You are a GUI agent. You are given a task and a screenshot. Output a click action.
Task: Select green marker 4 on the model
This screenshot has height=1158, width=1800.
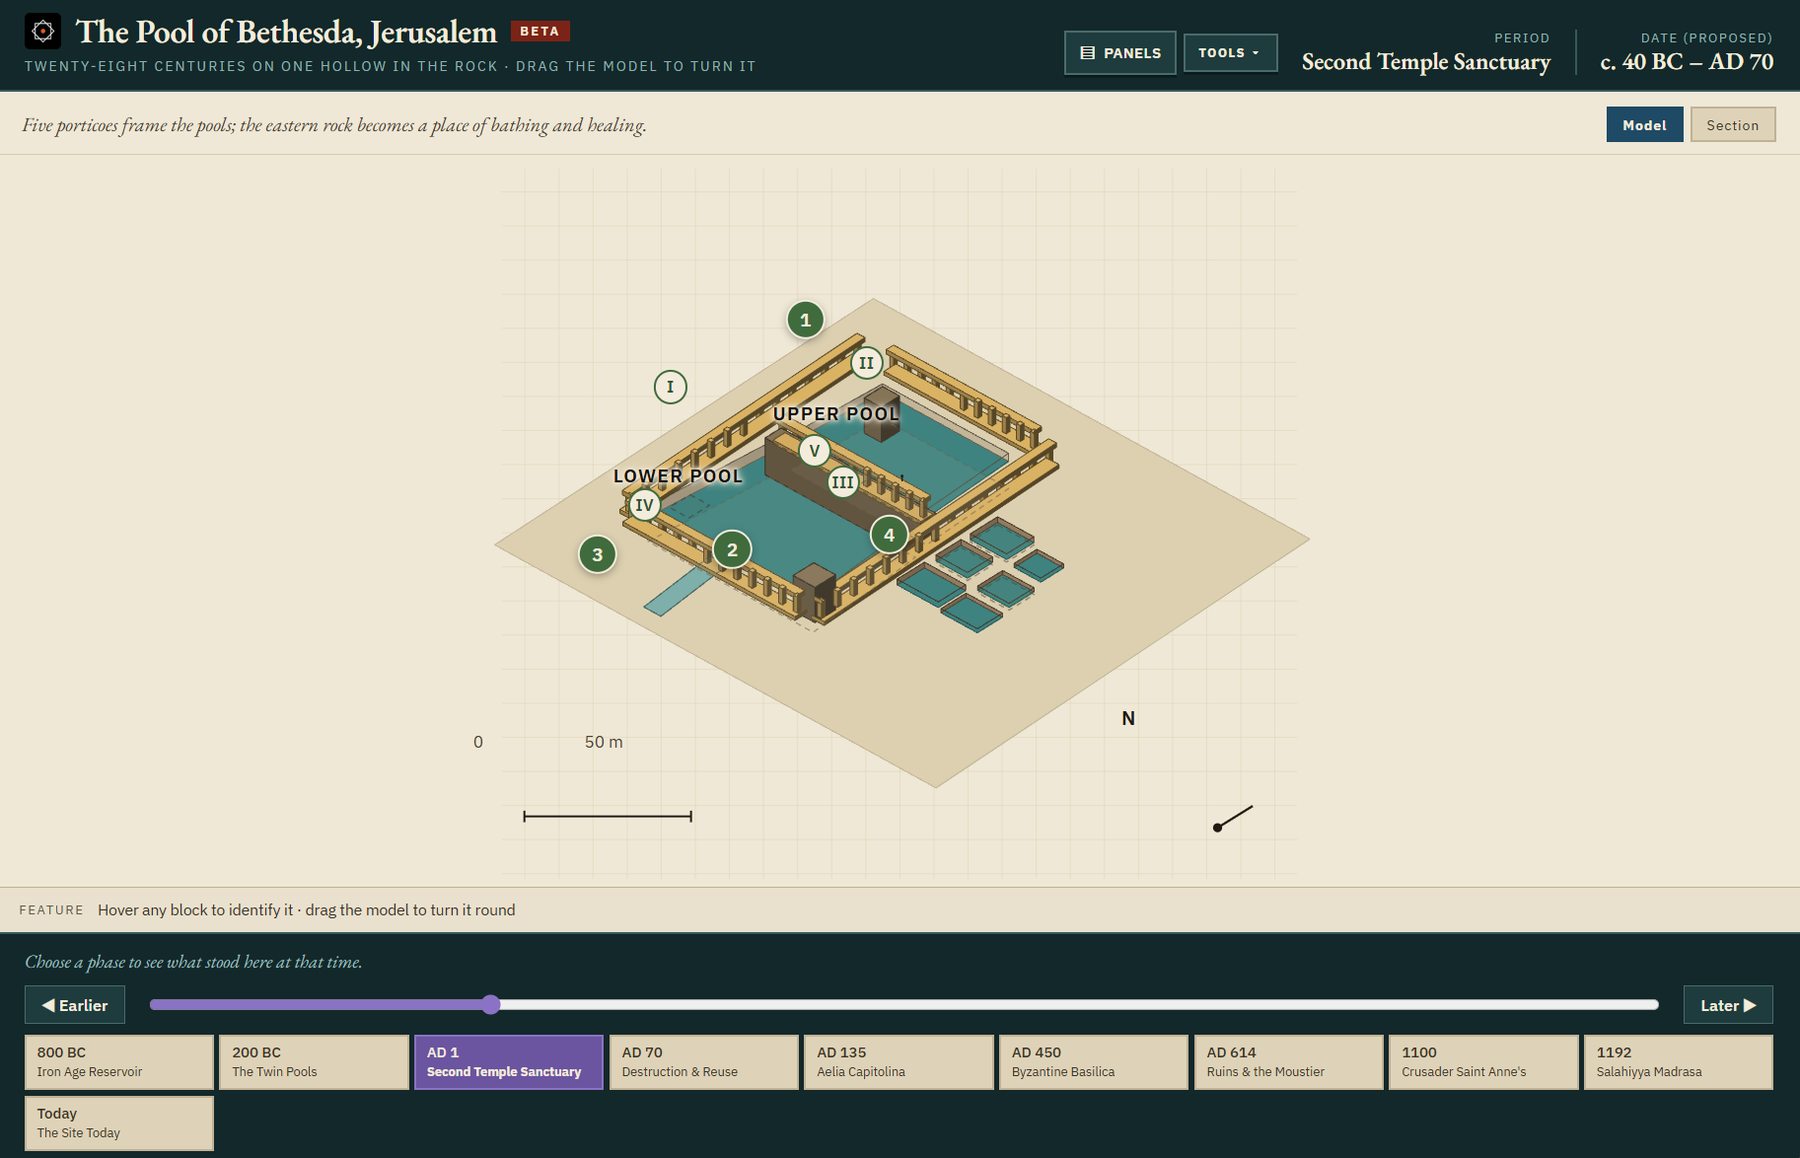tap(889, 535)
